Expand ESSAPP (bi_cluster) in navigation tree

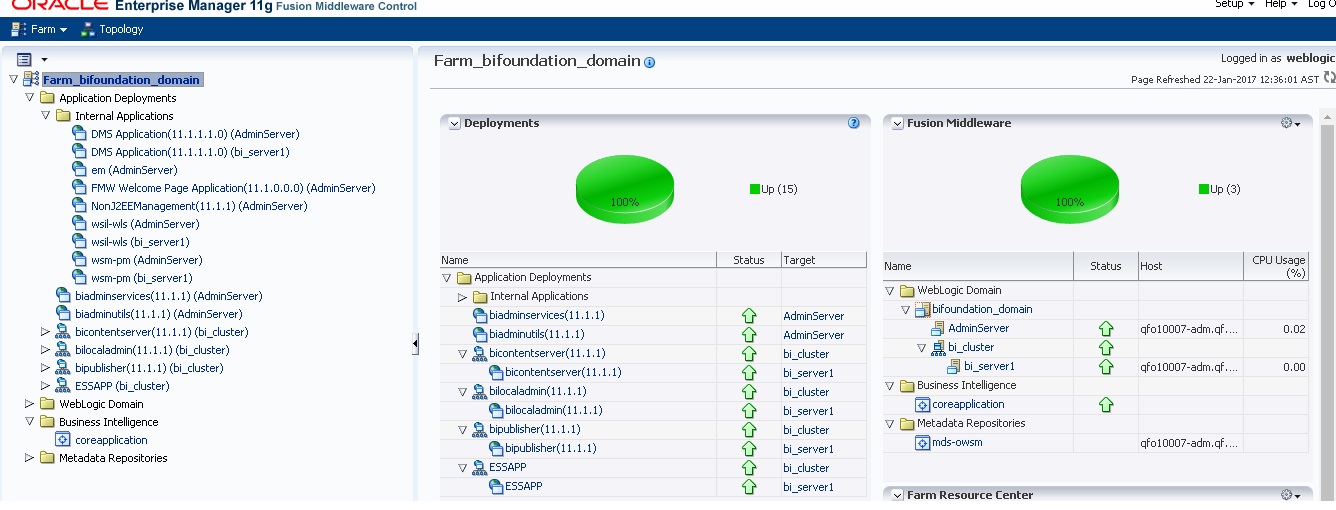45,386
